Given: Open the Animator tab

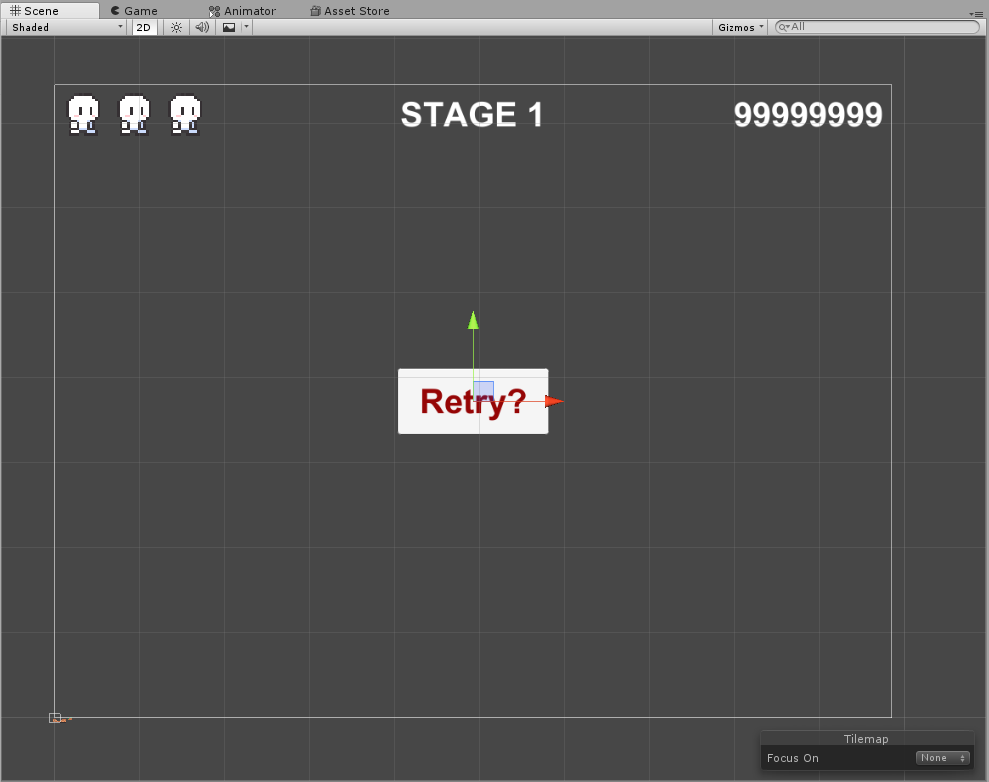Looking at the screenshot, I should (x=243, y=11).
